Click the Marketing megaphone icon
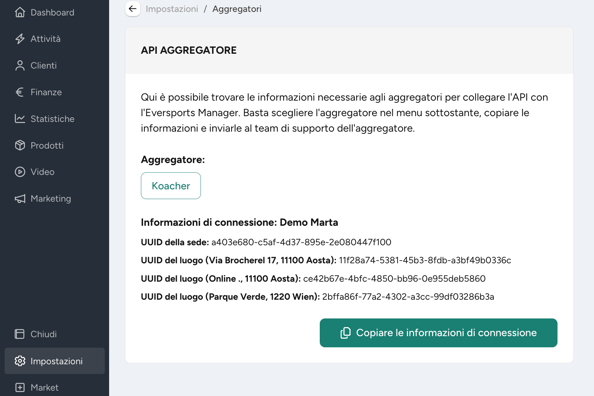Viewport: 594px width, 396px height. 20,199
